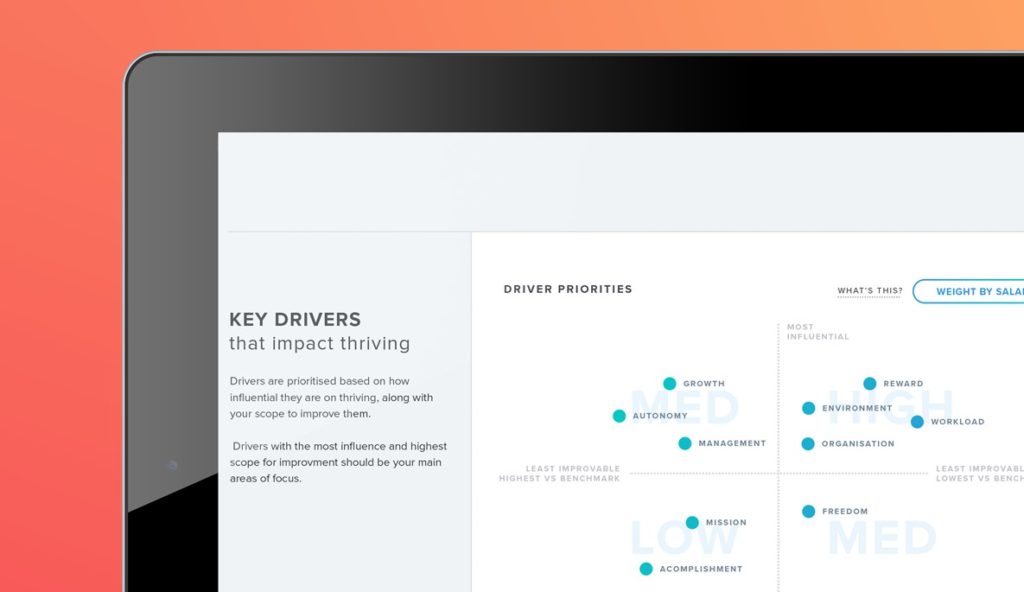This screenshot has width=1024, height=592.
Task: Click the "Reward" label text
Action: (903, 384)
